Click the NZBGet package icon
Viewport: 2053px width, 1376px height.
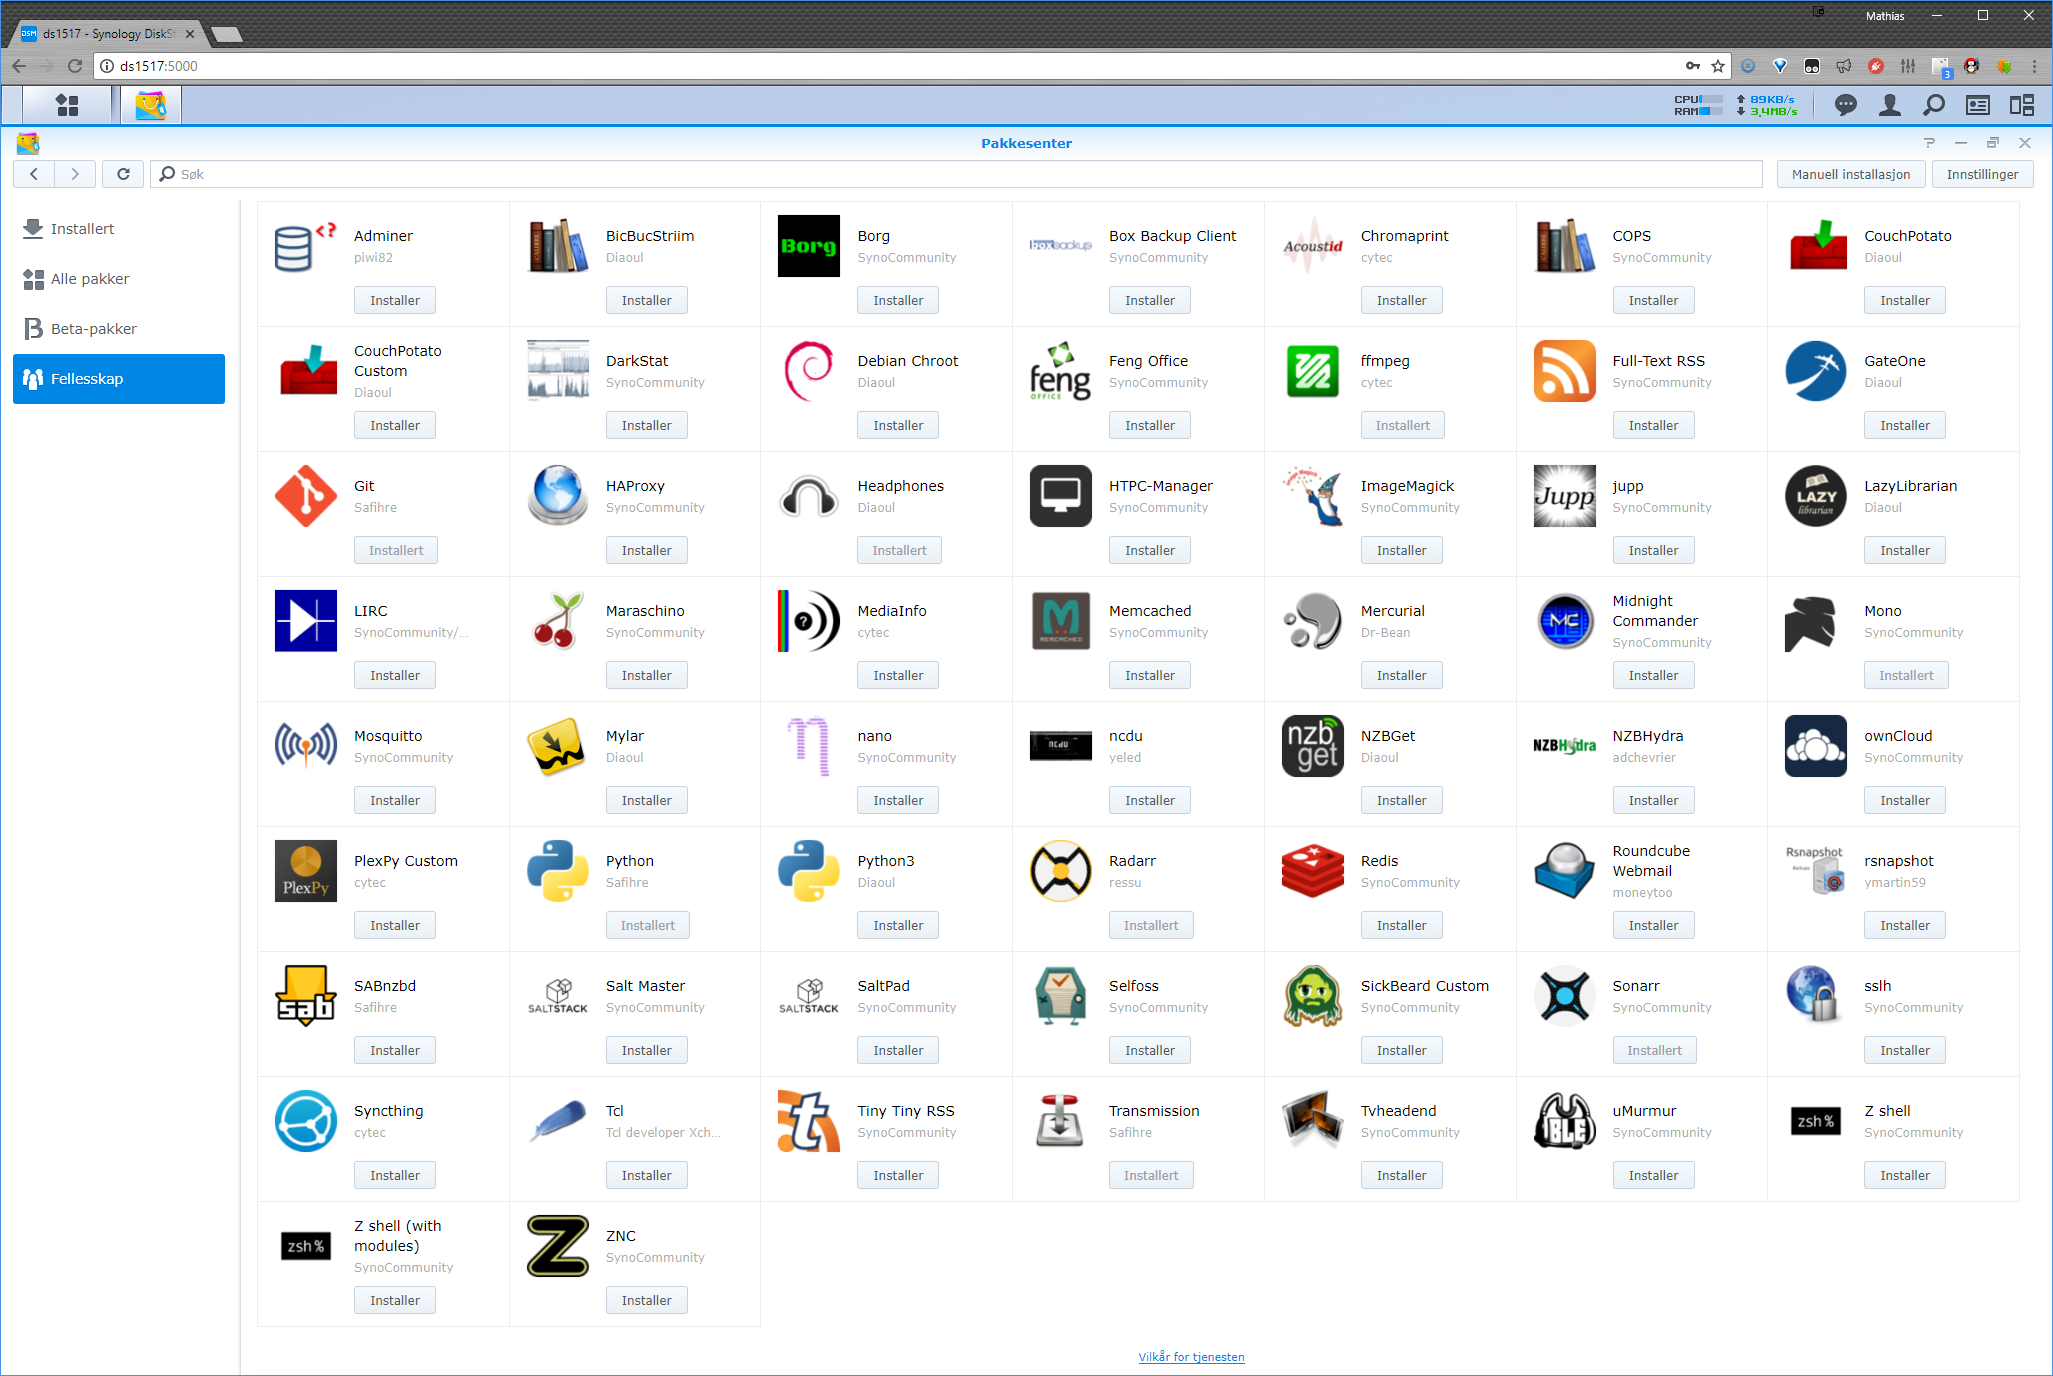coord(1312,746)
